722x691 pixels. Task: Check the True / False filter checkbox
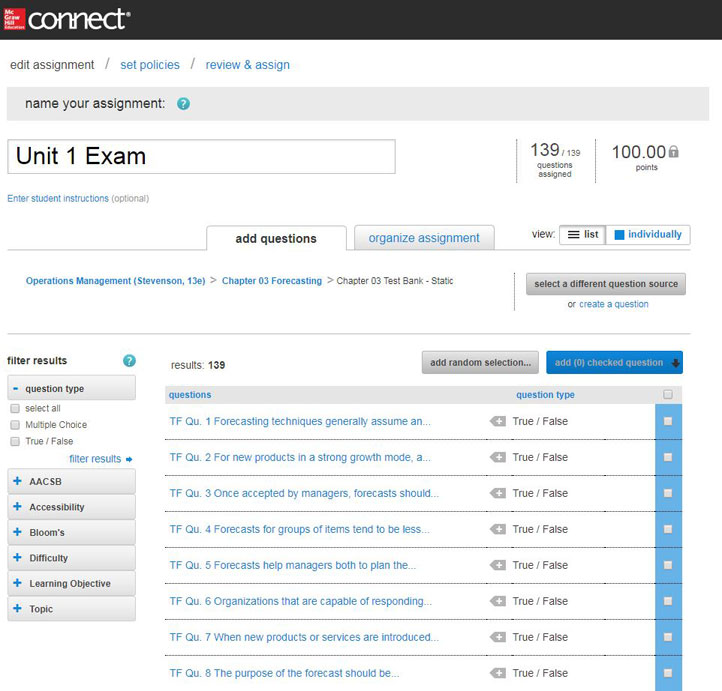point(15,441)
